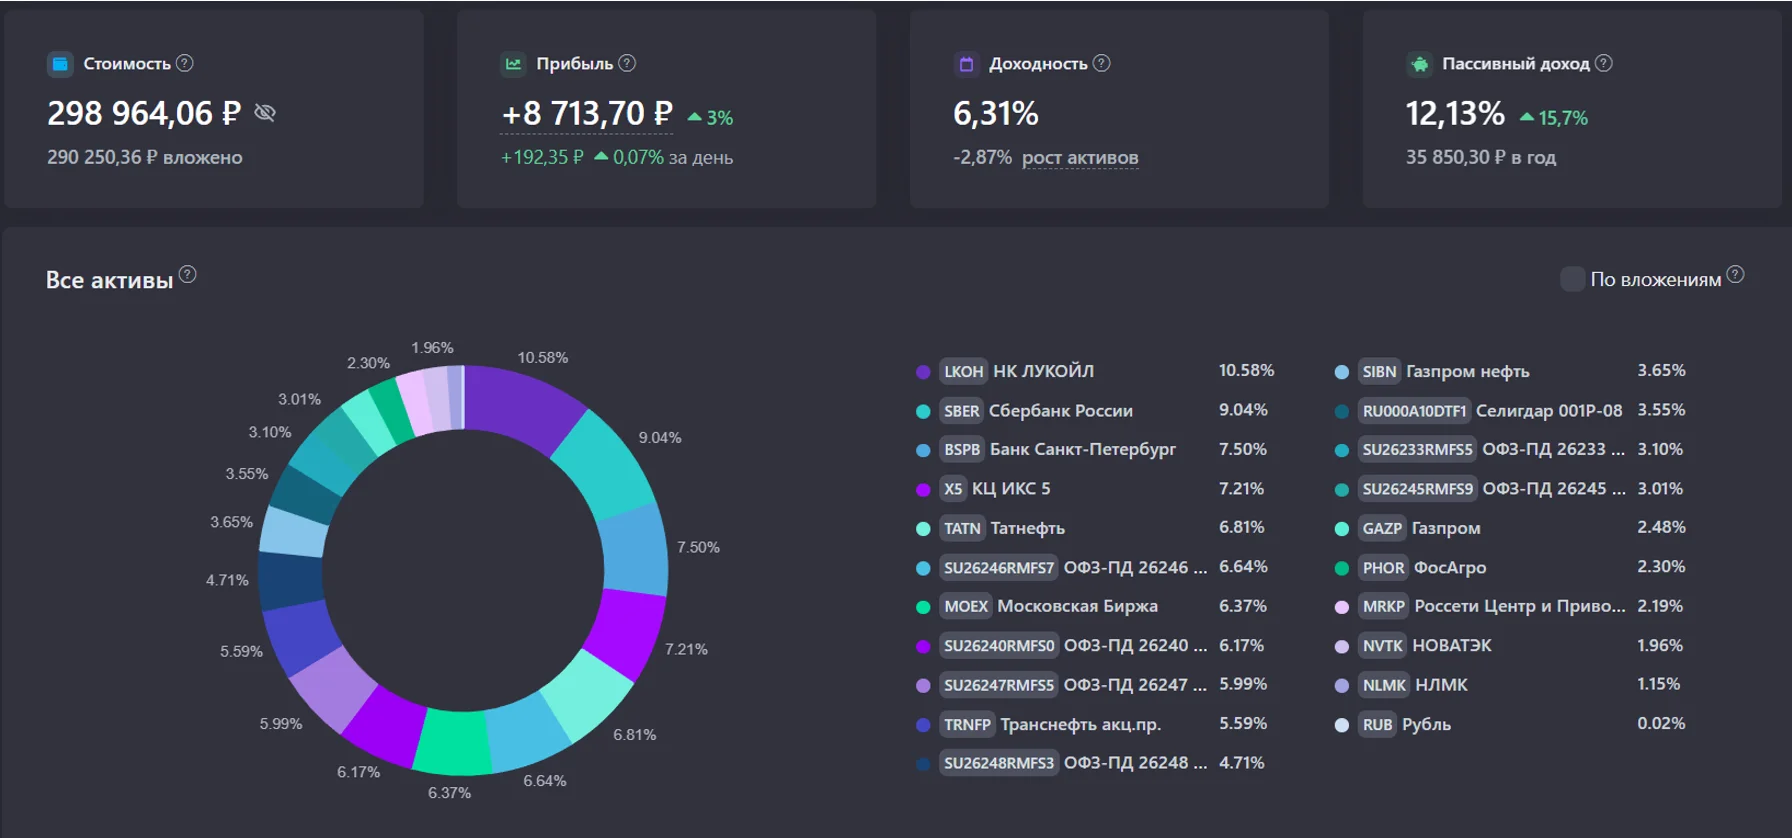Click the SIBN ticker badge
This screenshot has width=1792, height=838.
pos(1379,372)
